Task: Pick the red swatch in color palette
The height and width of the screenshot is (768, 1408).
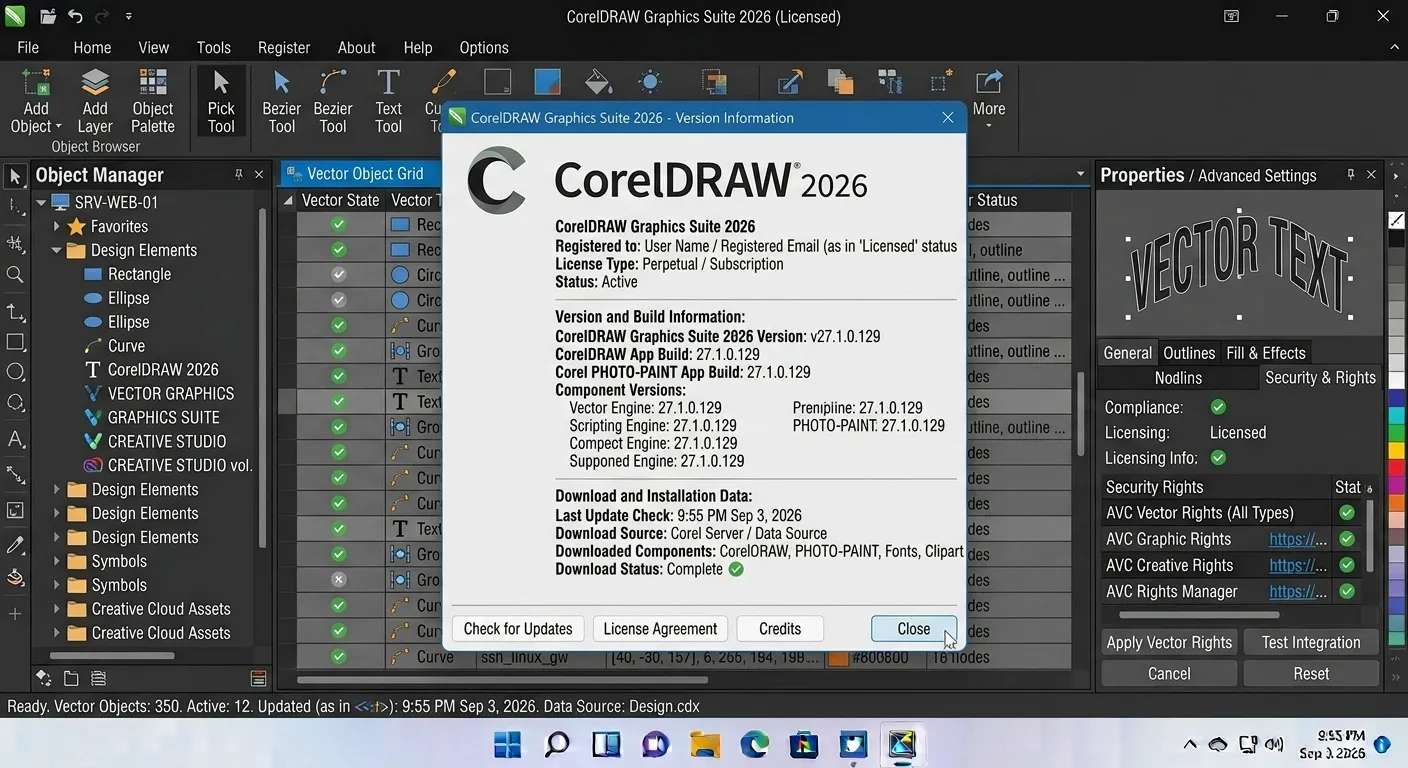Action: 1396,468
